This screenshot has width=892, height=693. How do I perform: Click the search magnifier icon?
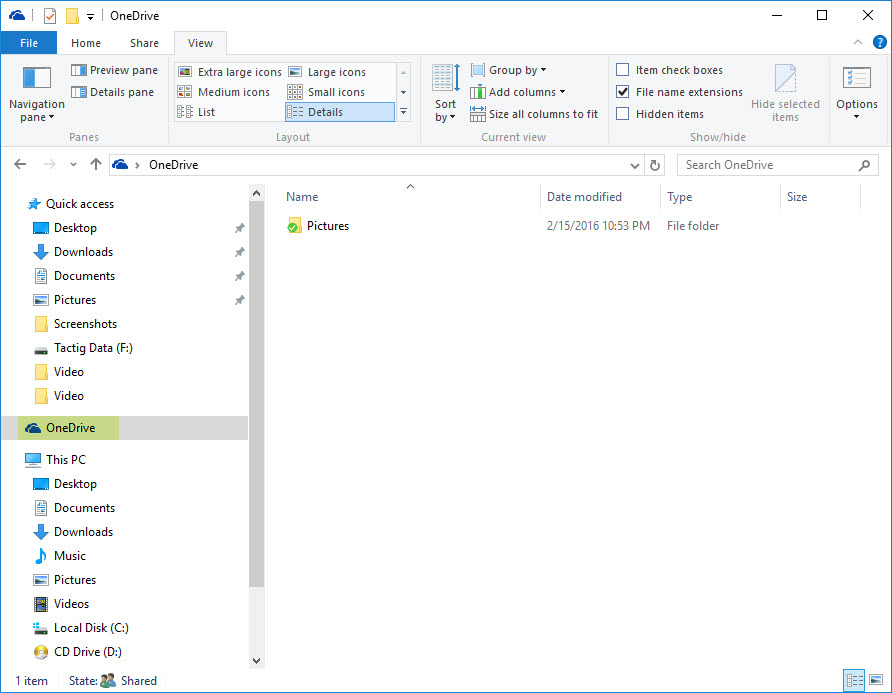click(865, 165)
